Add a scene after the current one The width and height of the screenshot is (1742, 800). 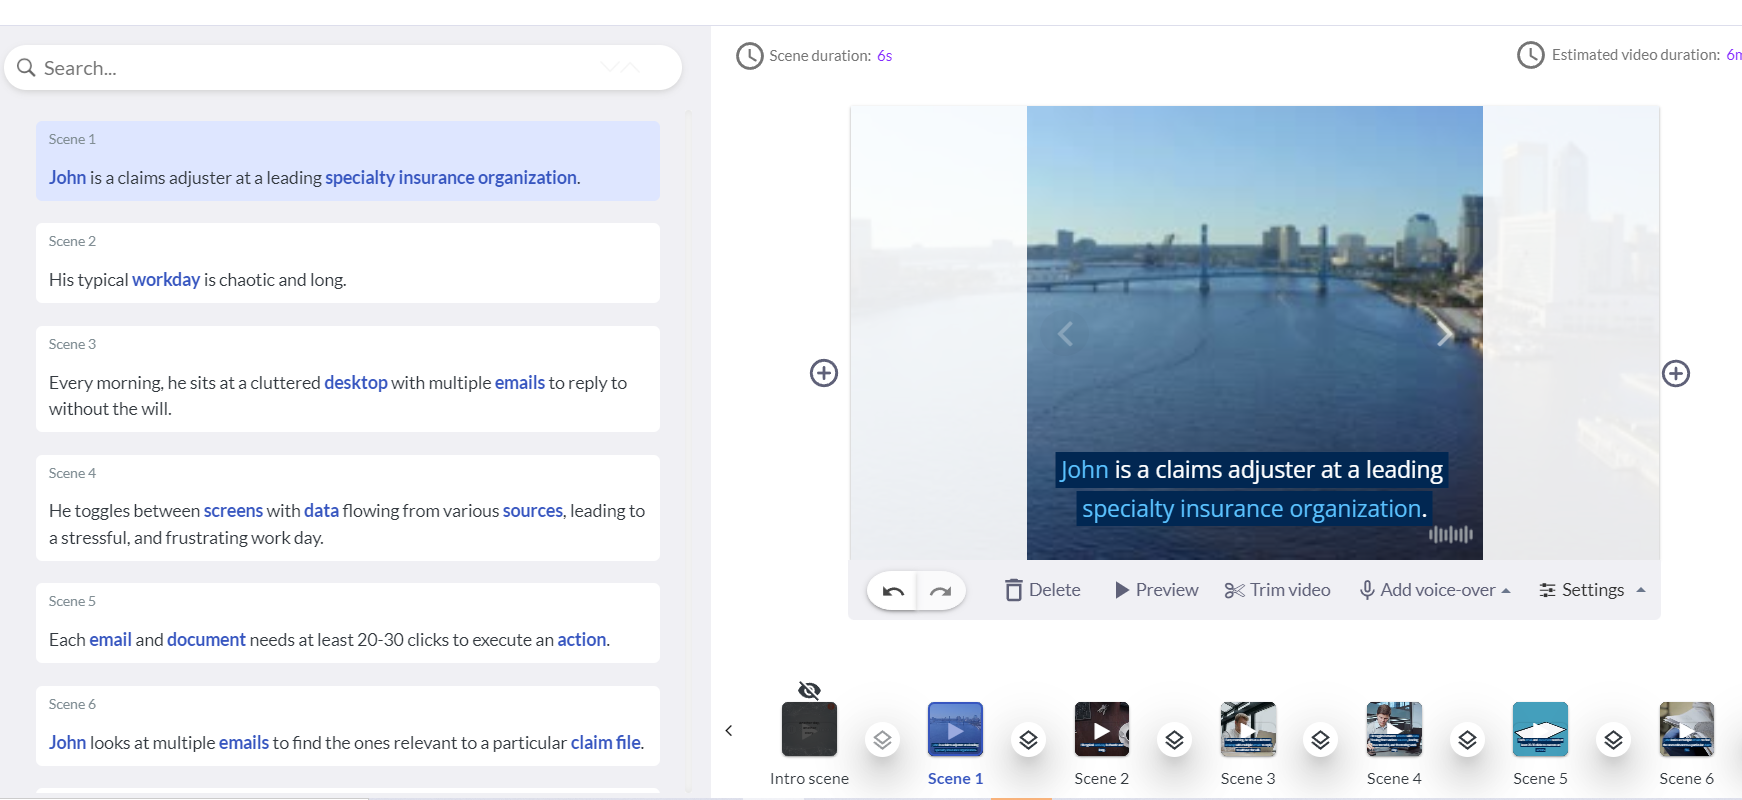1676,373
